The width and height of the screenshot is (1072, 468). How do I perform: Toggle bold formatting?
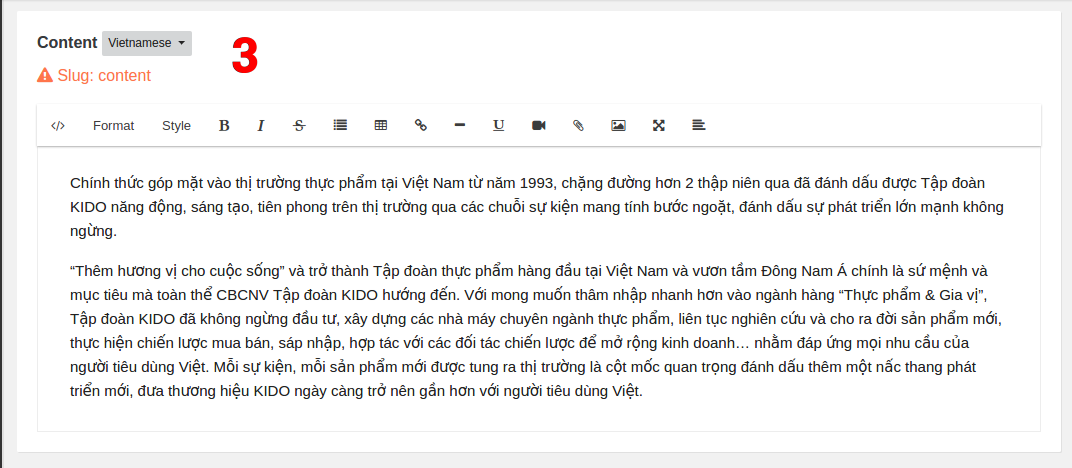[x=224, y=126]
